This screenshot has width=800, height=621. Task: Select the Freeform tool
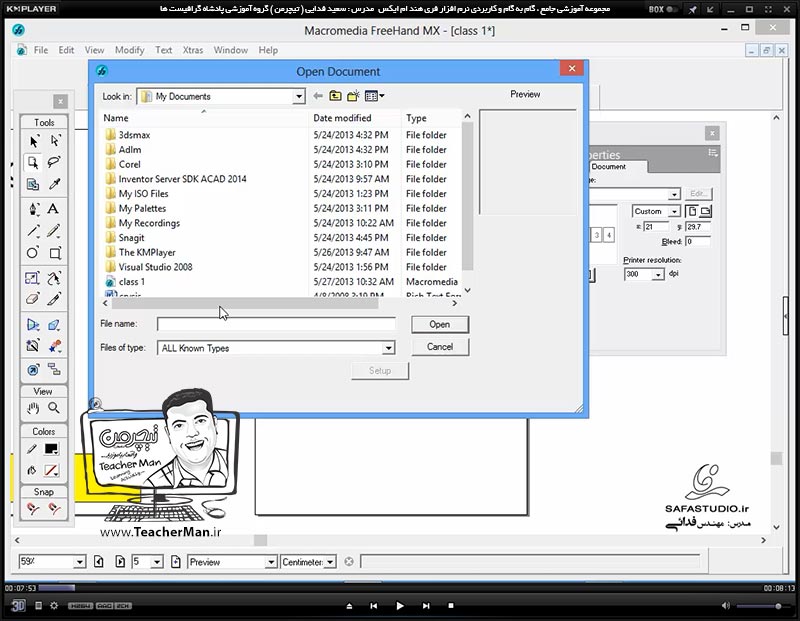coord(54,278)
